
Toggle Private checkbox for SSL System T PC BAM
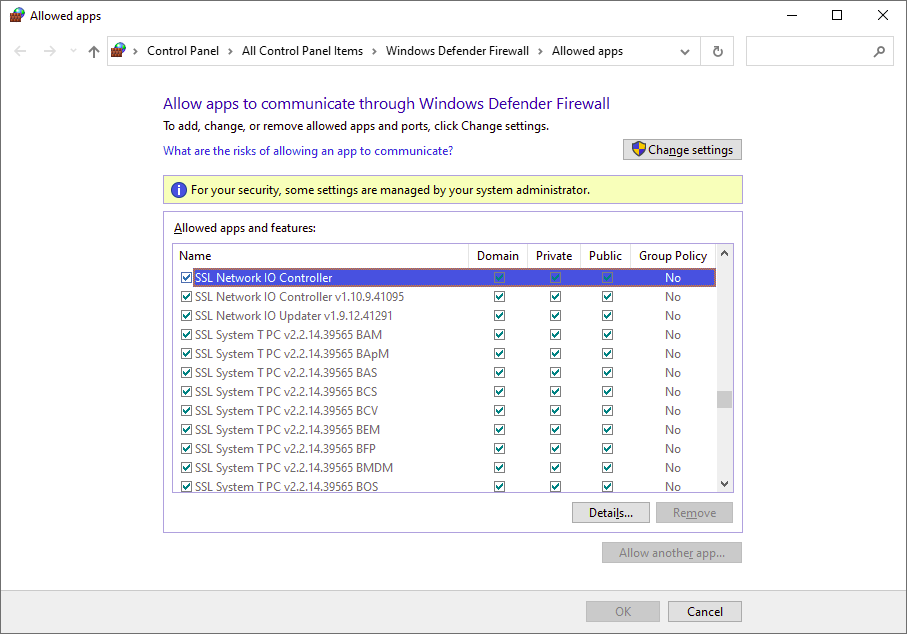tap(555, 335)
